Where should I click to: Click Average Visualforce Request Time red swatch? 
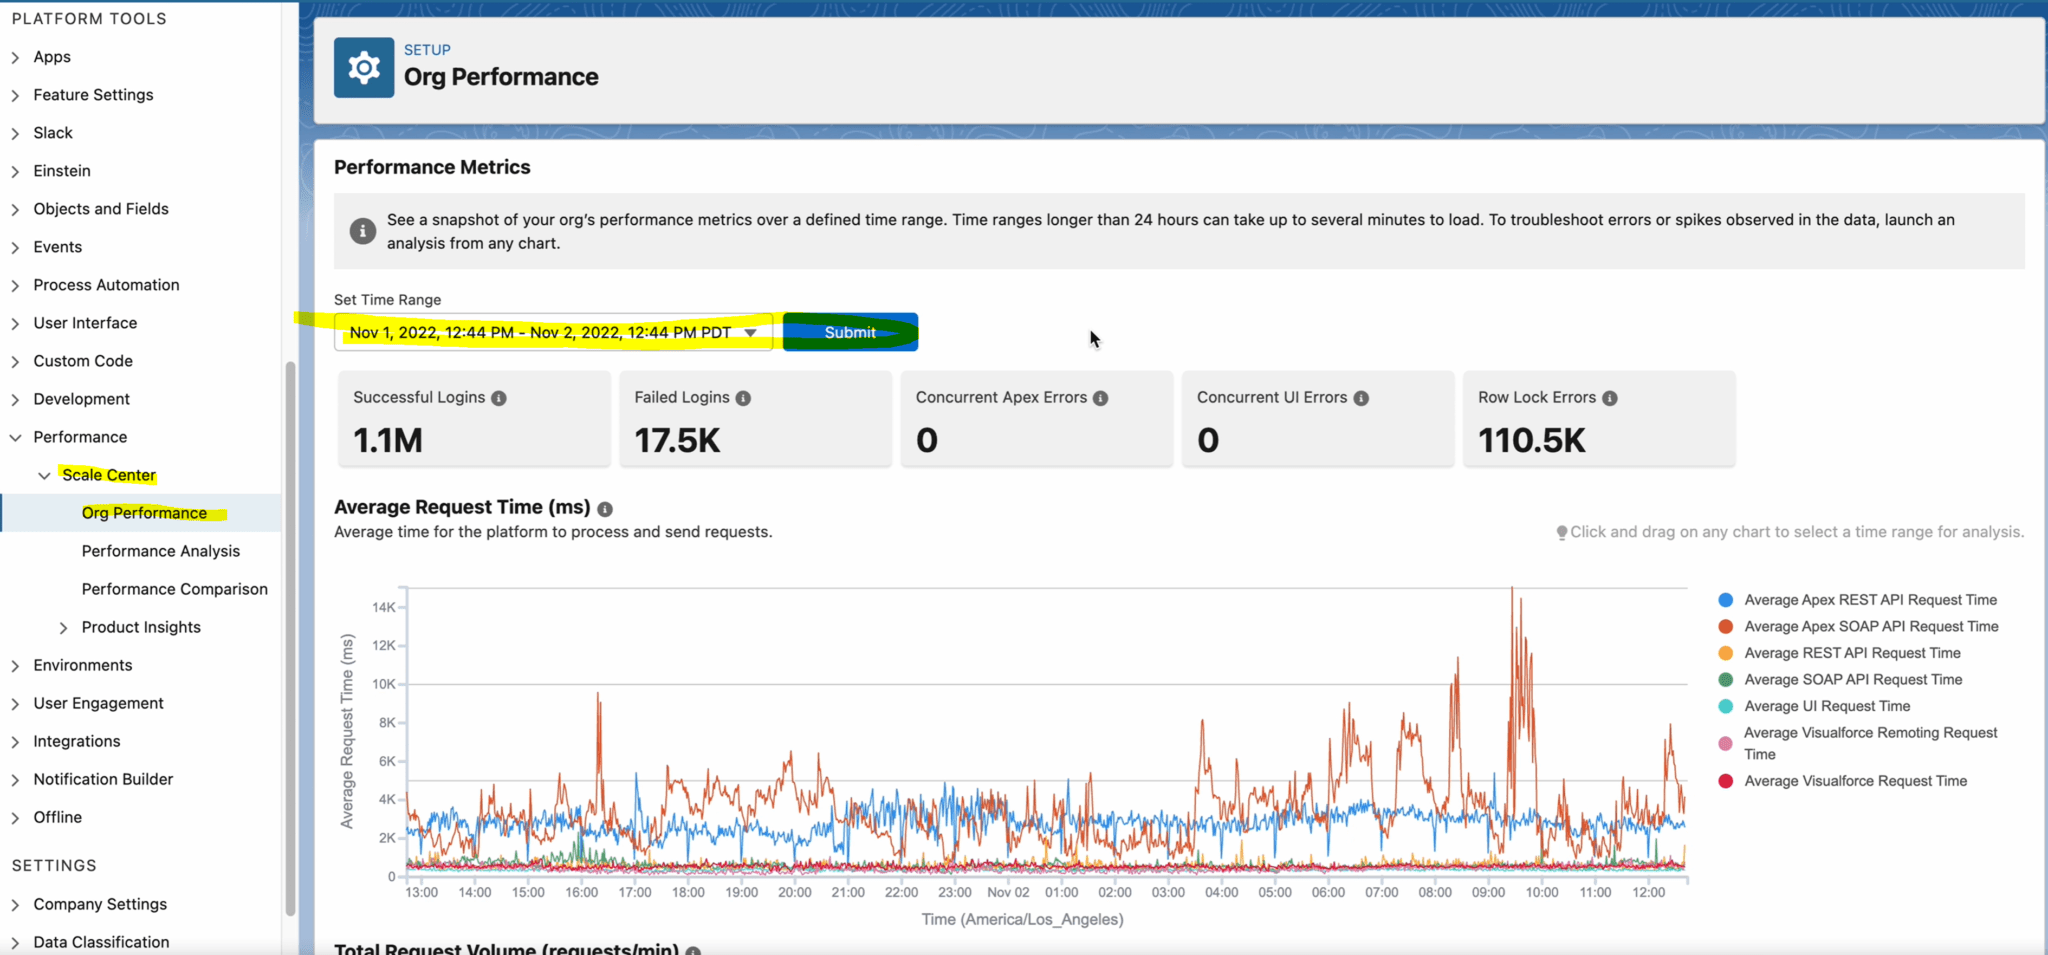[1725, 781]
